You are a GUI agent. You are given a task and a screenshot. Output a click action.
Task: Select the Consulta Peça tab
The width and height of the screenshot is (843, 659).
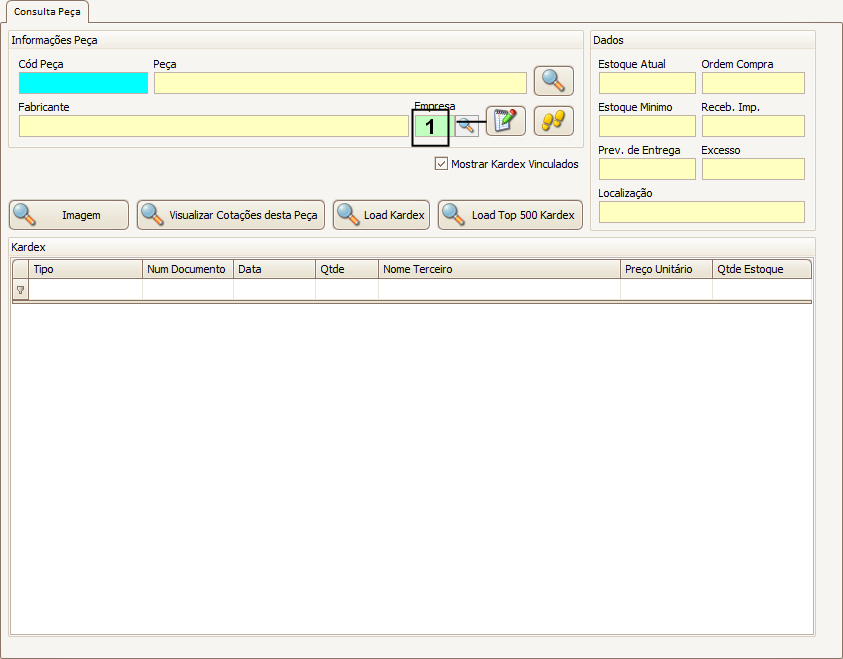pos(46,12)
